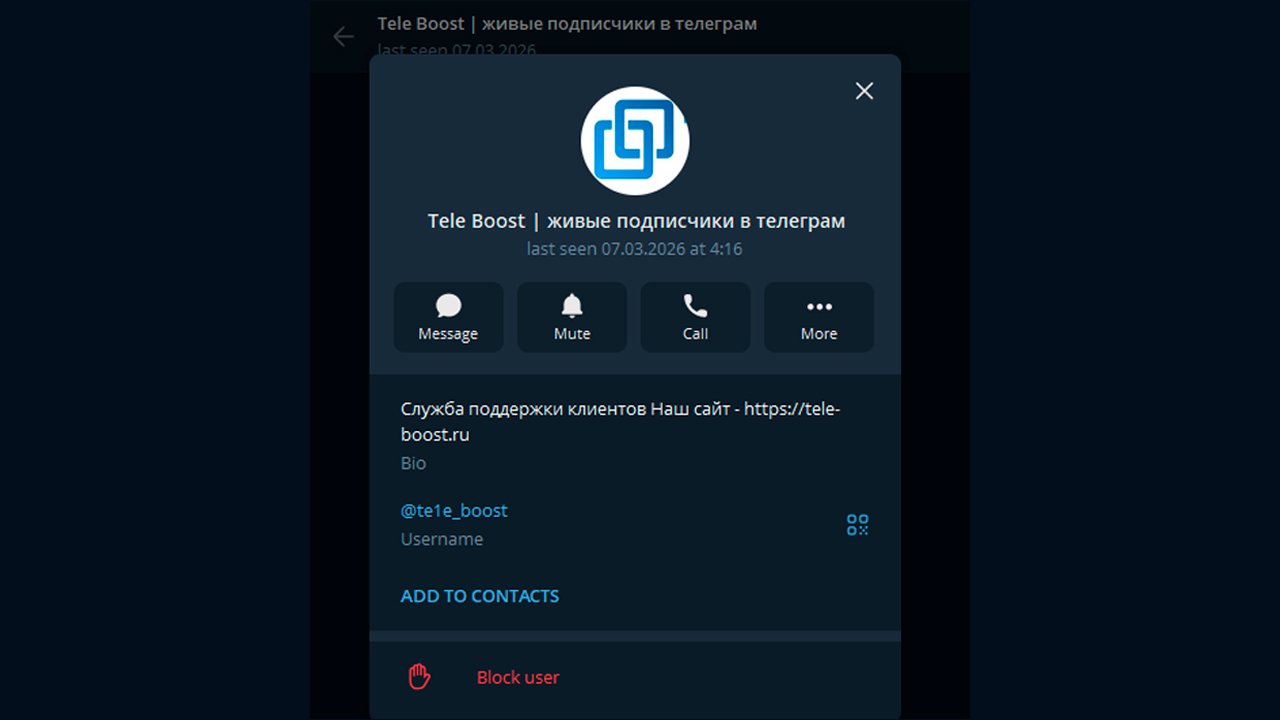The height and width of the screenshot is (720, 1280).
Task: Click the Tele Boost profile avatar
Action: [635, 141]
